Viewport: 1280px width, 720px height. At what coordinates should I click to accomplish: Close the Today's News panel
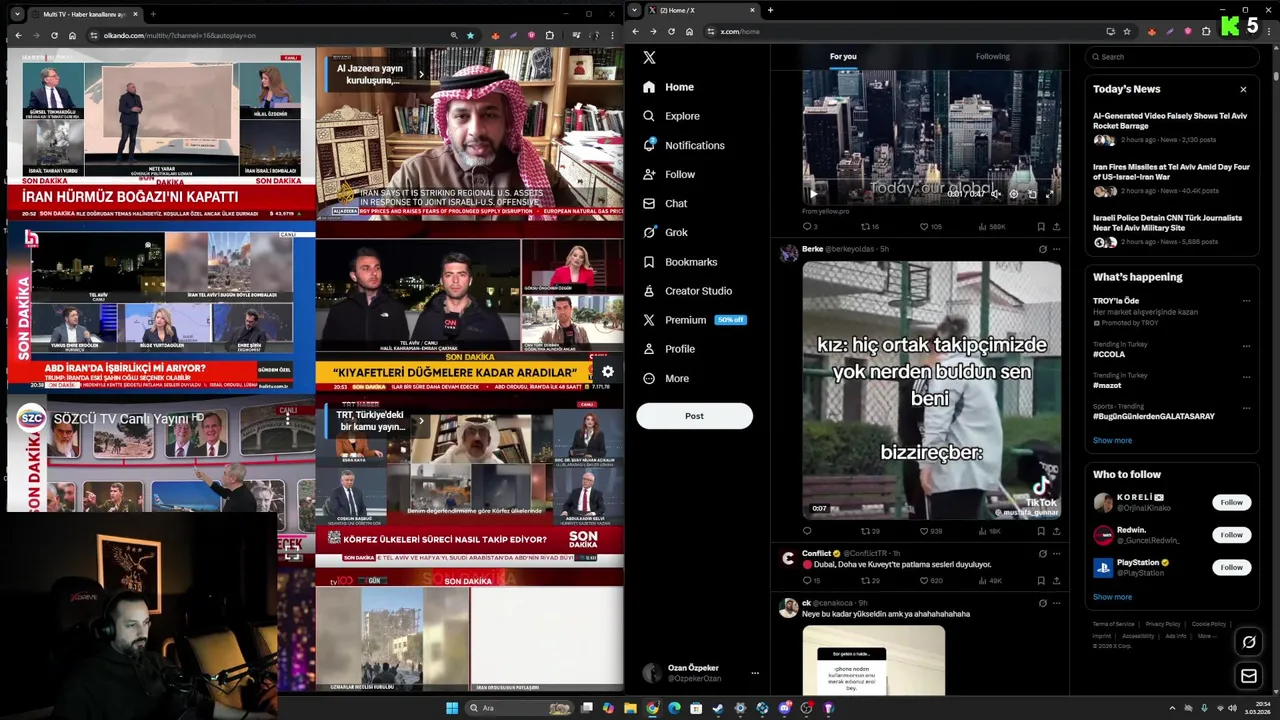coord(1243,89)
